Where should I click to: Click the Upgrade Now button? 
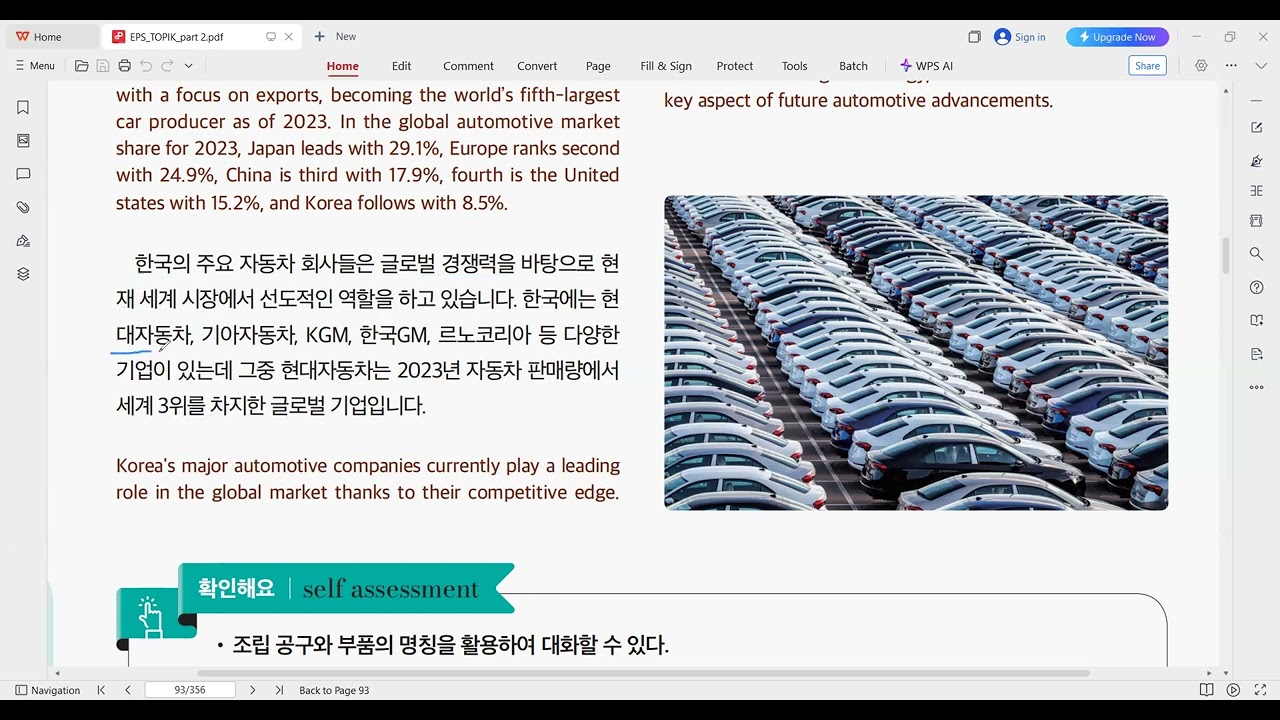[x=1117, y=37]
